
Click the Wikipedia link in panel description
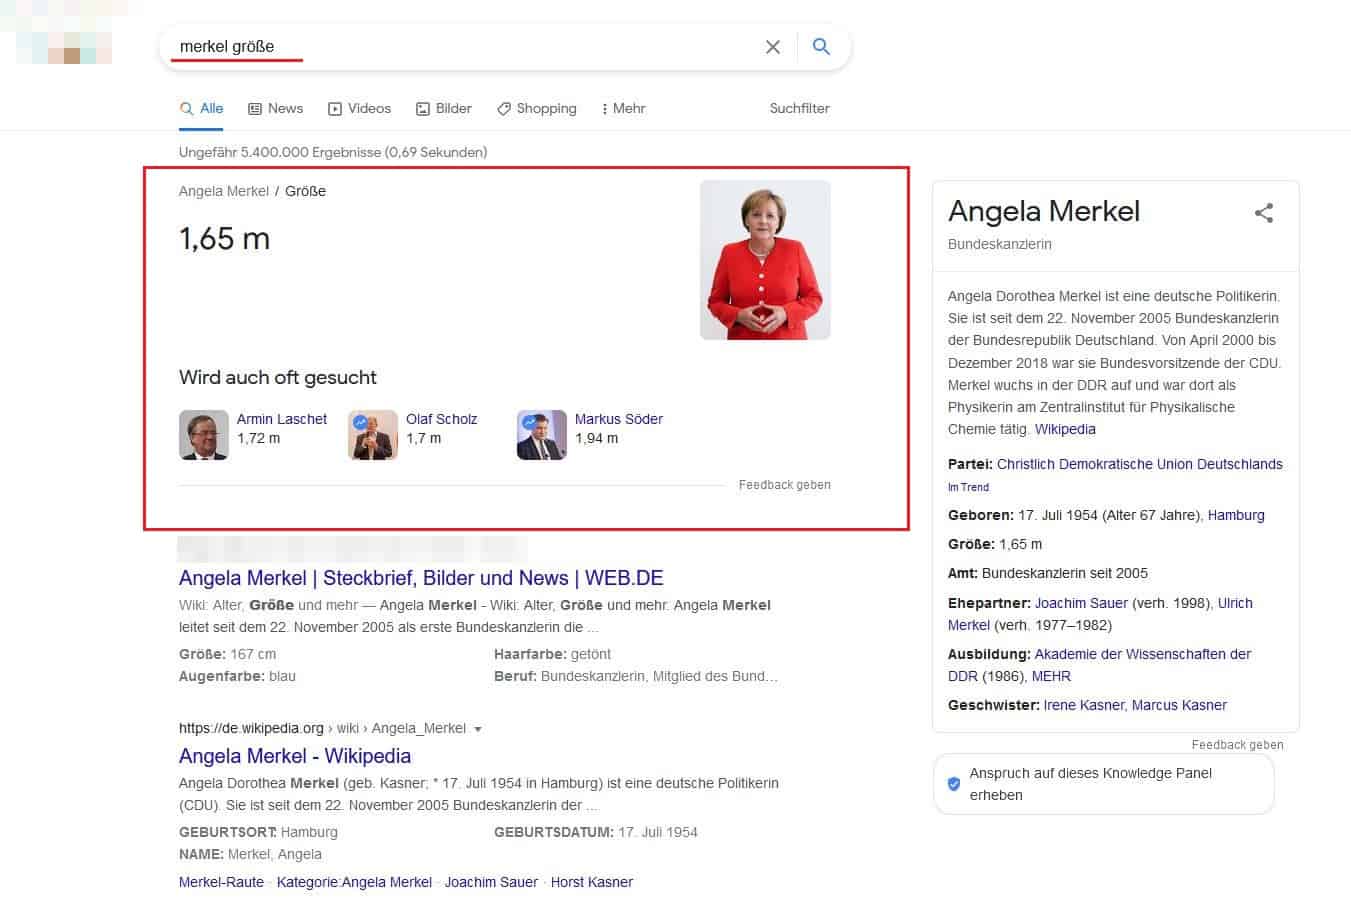(x=1065, y=429)
